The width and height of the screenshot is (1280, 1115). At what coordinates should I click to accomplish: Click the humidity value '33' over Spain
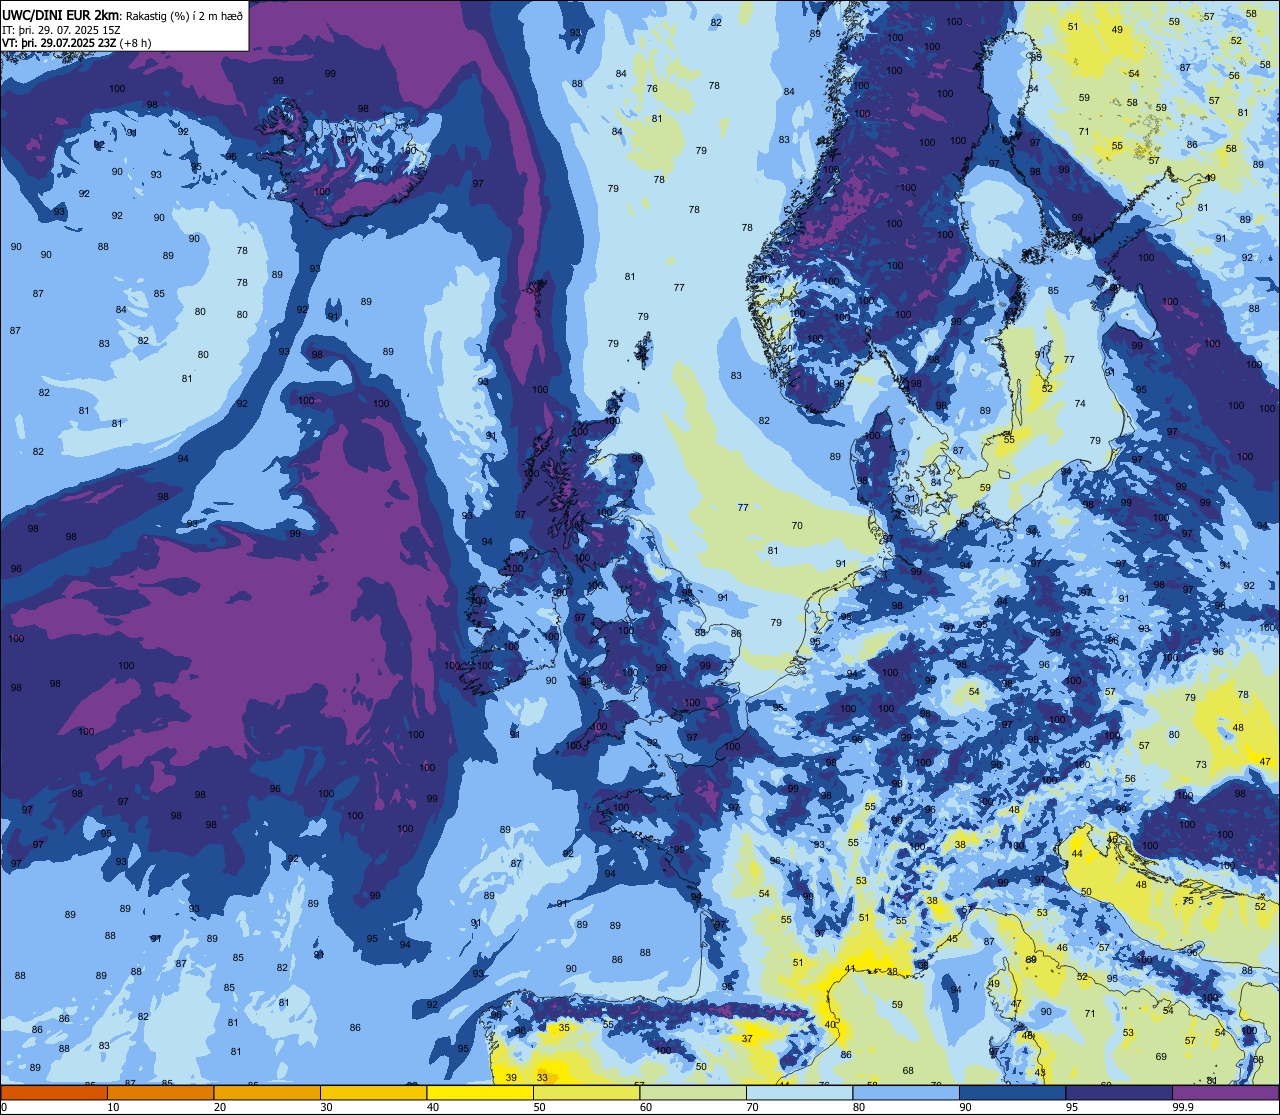(542, 1077)
